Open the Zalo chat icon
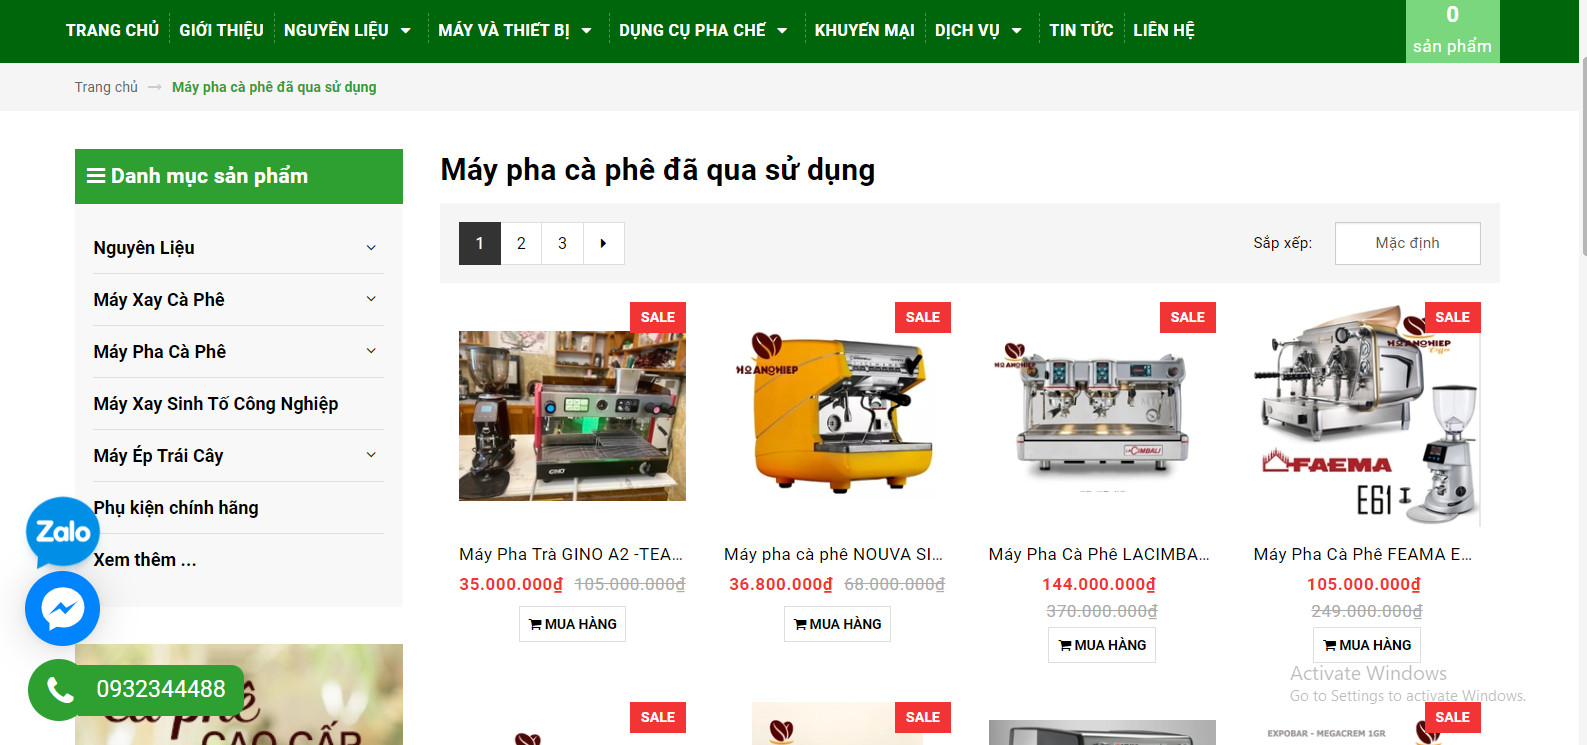Image resolution: width=1587 pixels, height=745 pixels. [63, 531]
